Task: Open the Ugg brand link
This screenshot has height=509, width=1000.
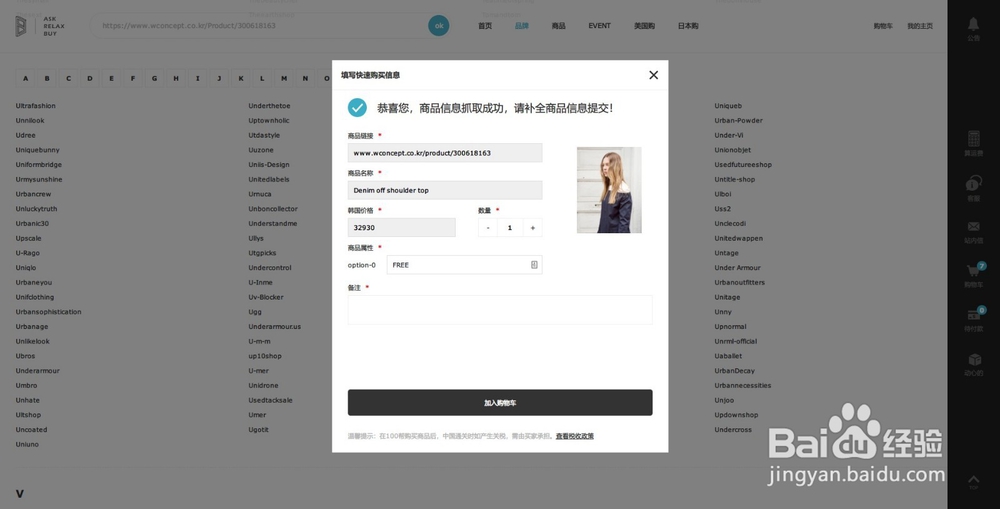Action: (255, 312)
